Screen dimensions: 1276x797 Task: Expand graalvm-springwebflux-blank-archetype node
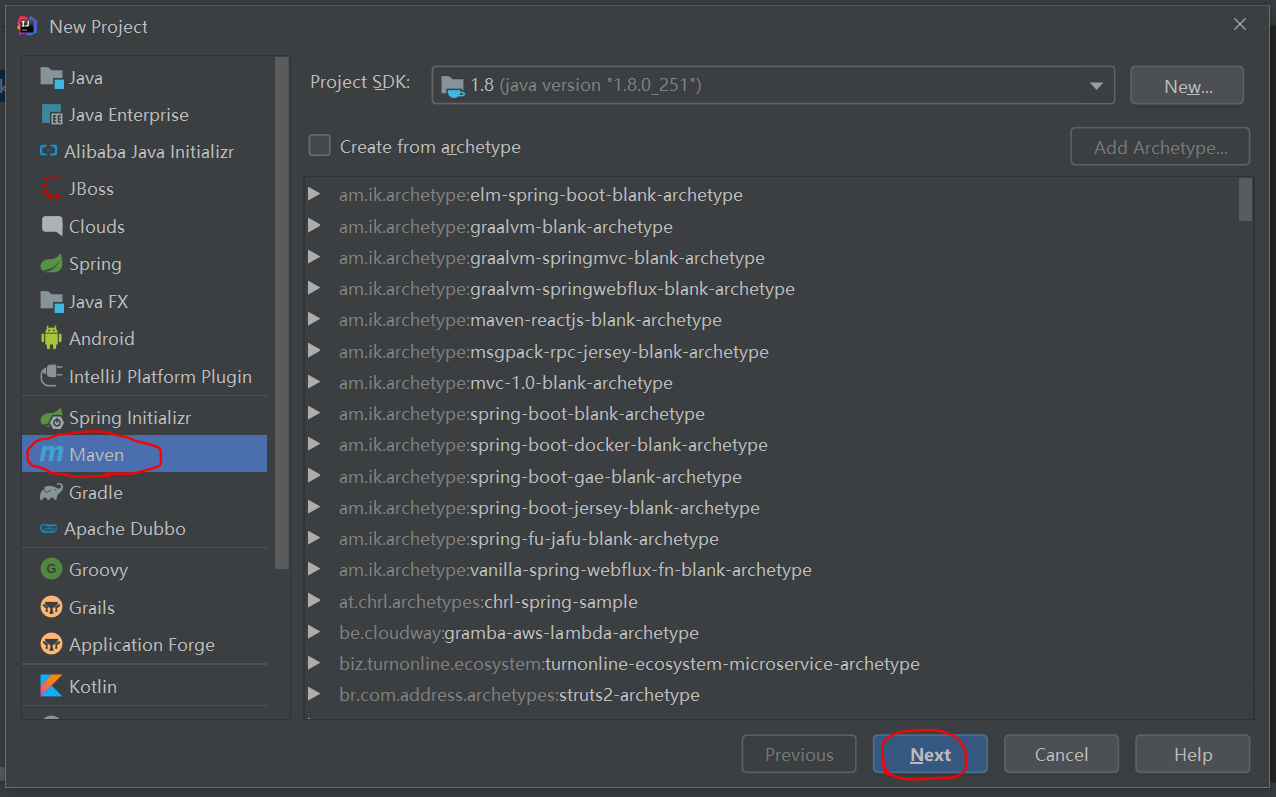click(x=314, y=288)
